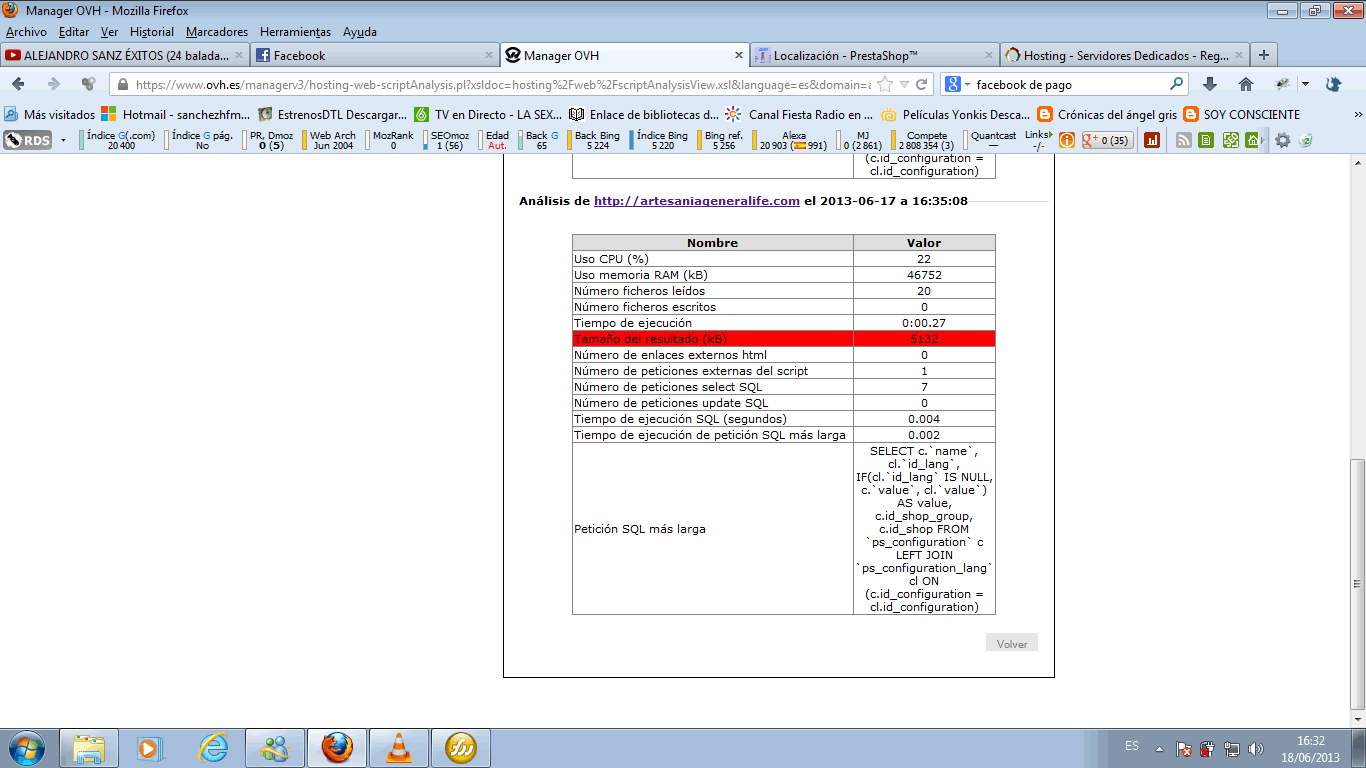Open the artesaniageneralife.com link

point(697,201)
